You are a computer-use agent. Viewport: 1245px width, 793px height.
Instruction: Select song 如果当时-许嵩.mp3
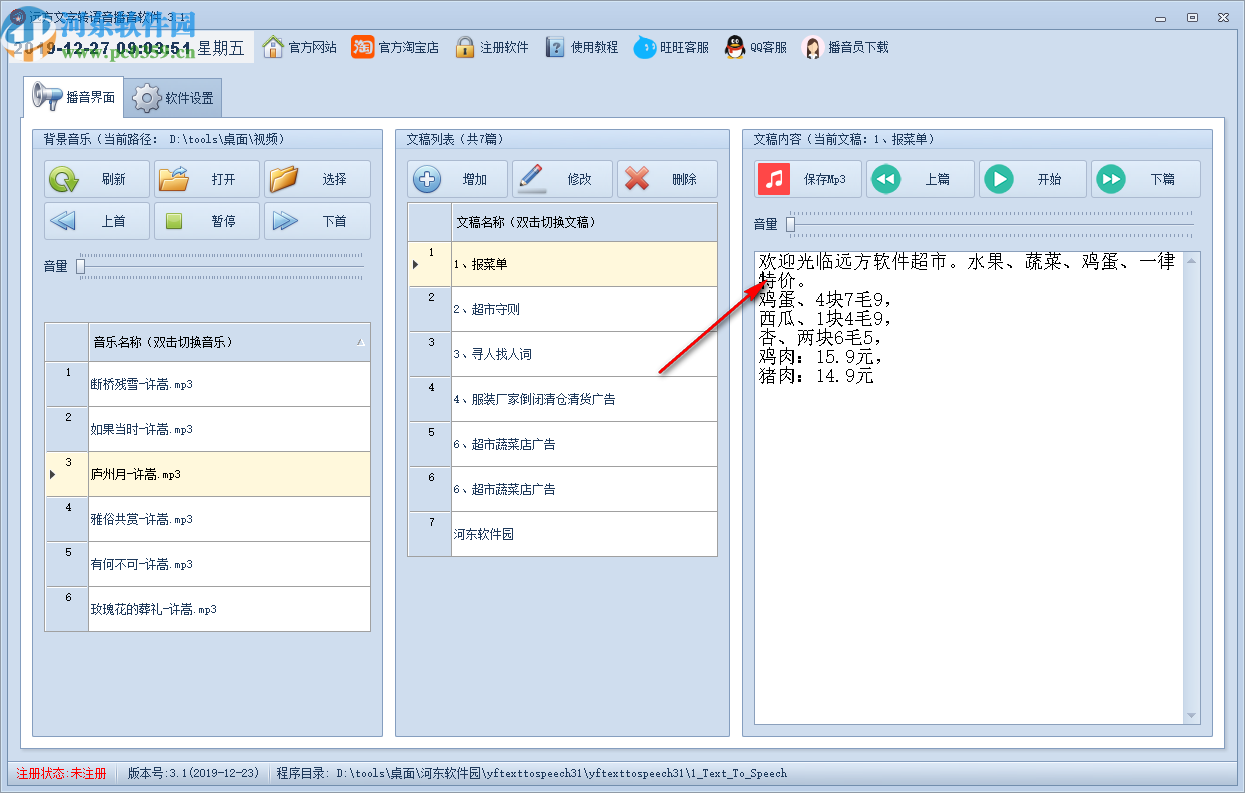click(x=229, y=429)
